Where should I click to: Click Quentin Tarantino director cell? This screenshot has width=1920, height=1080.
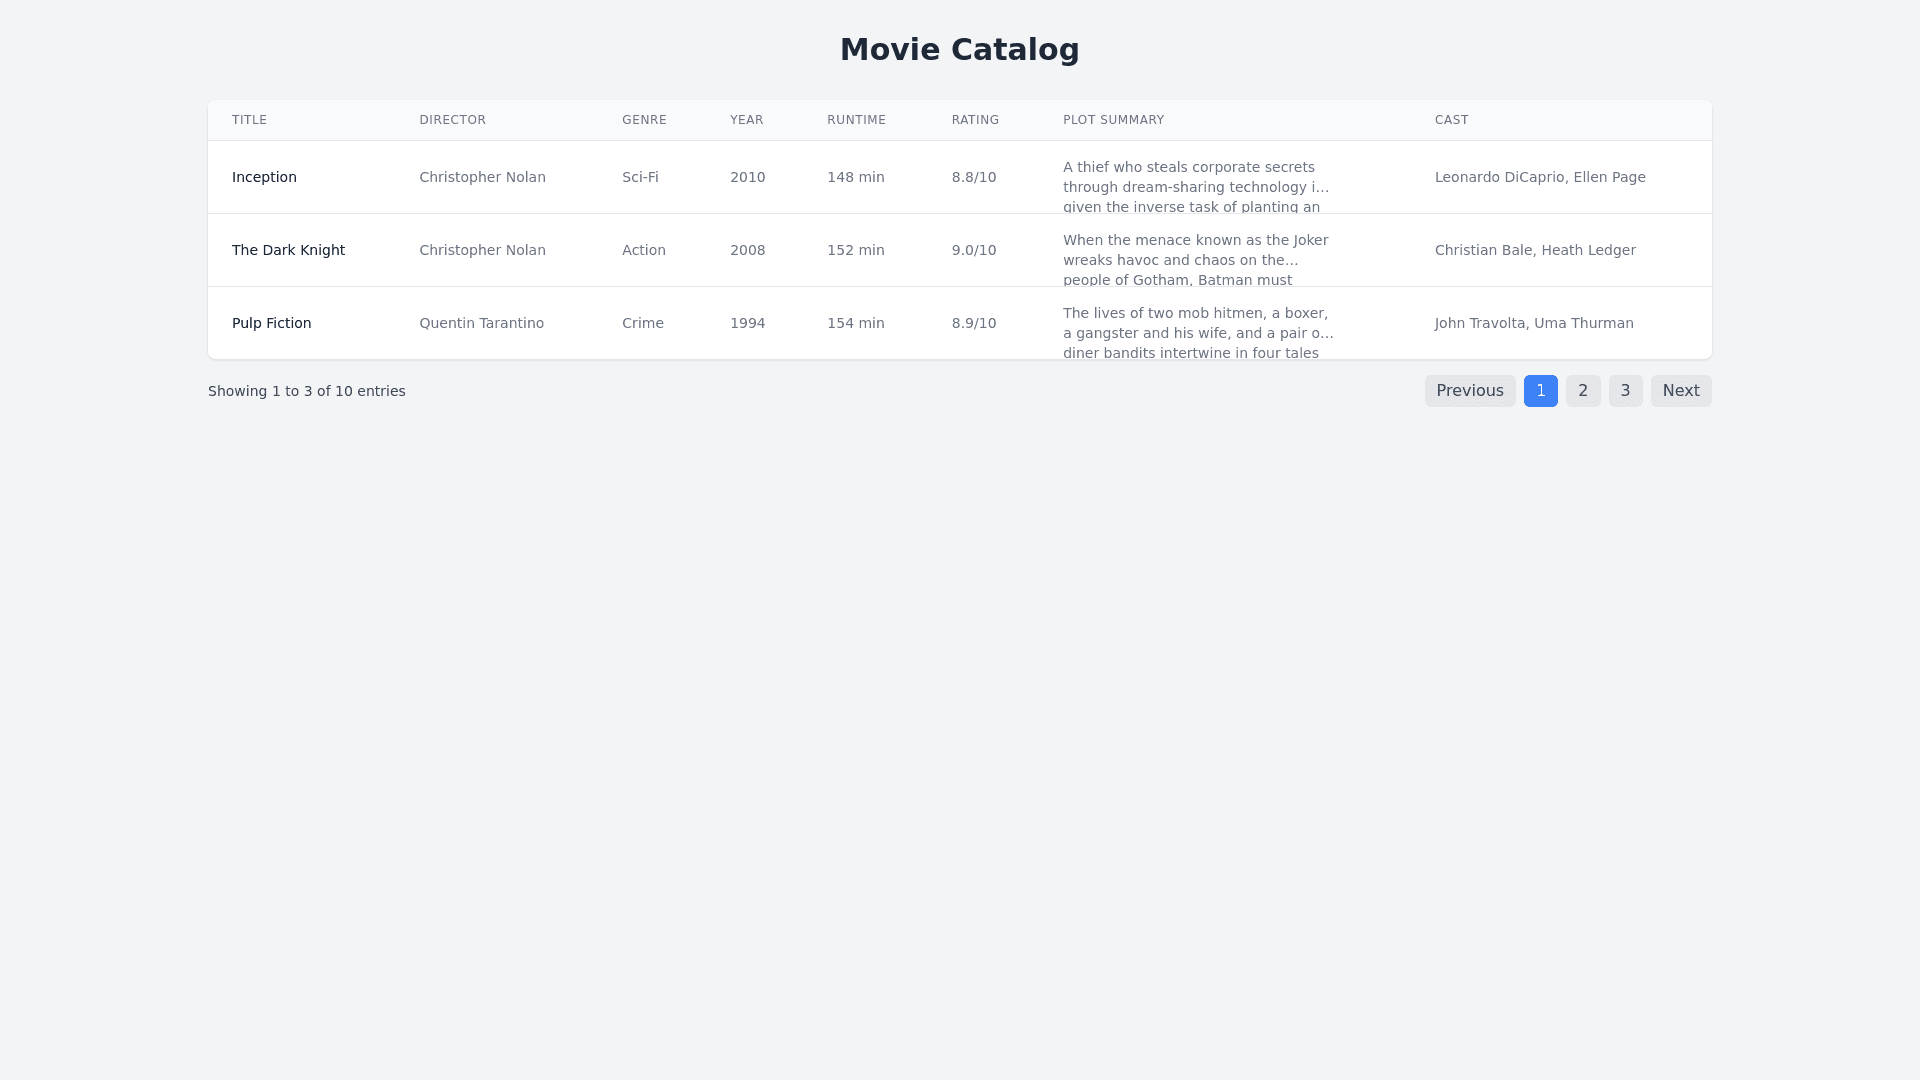[481, 323]
